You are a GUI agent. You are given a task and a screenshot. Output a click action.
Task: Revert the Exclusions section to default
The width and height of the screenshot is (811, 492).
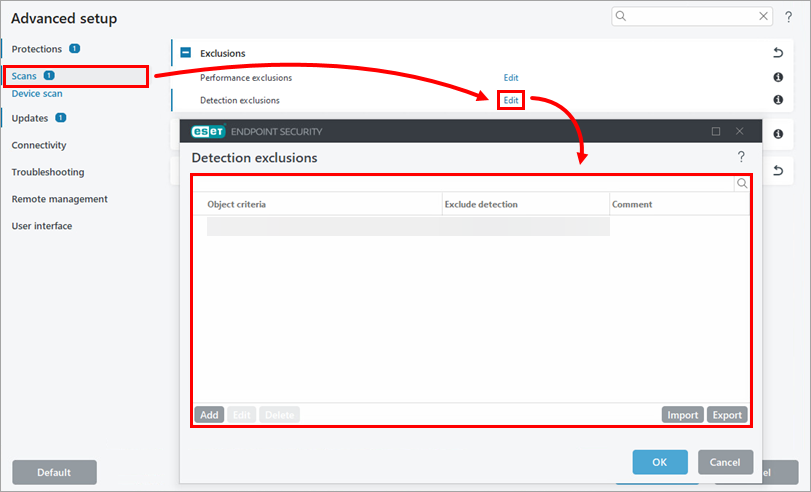coord(777,53)
